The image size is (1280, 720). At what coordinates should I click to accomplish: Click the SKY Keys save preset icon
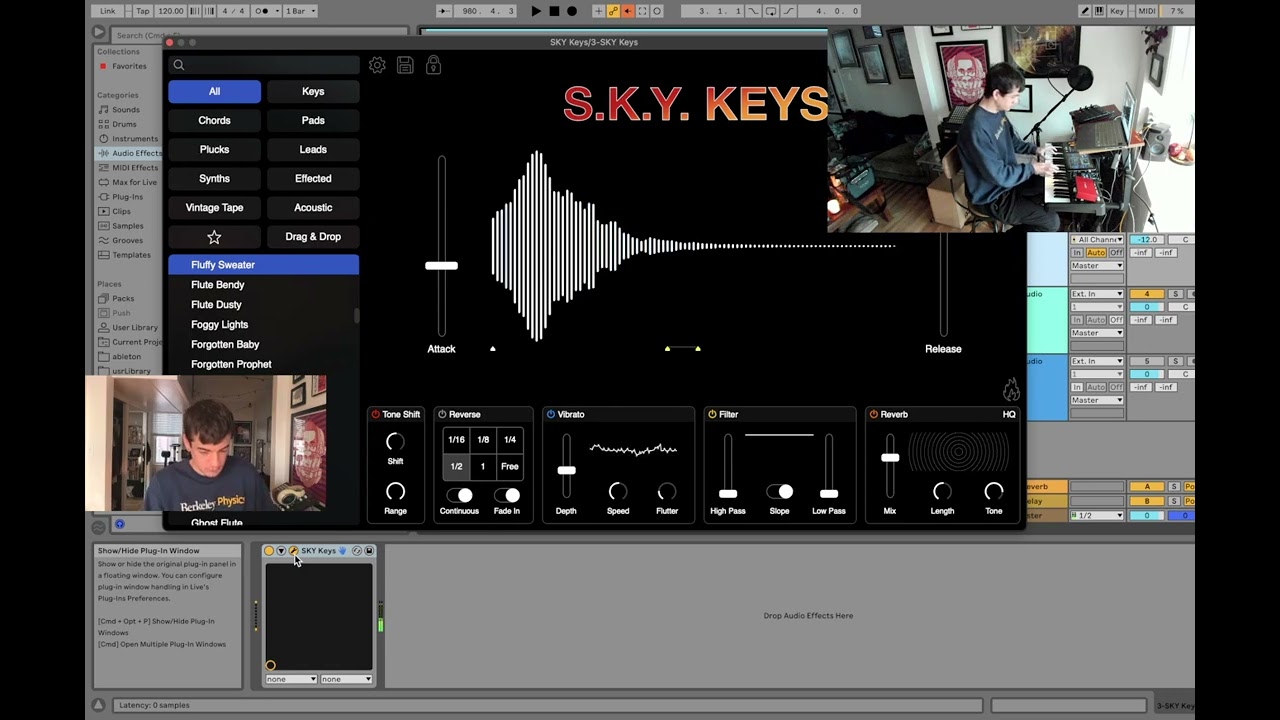(x=369, y=551)
